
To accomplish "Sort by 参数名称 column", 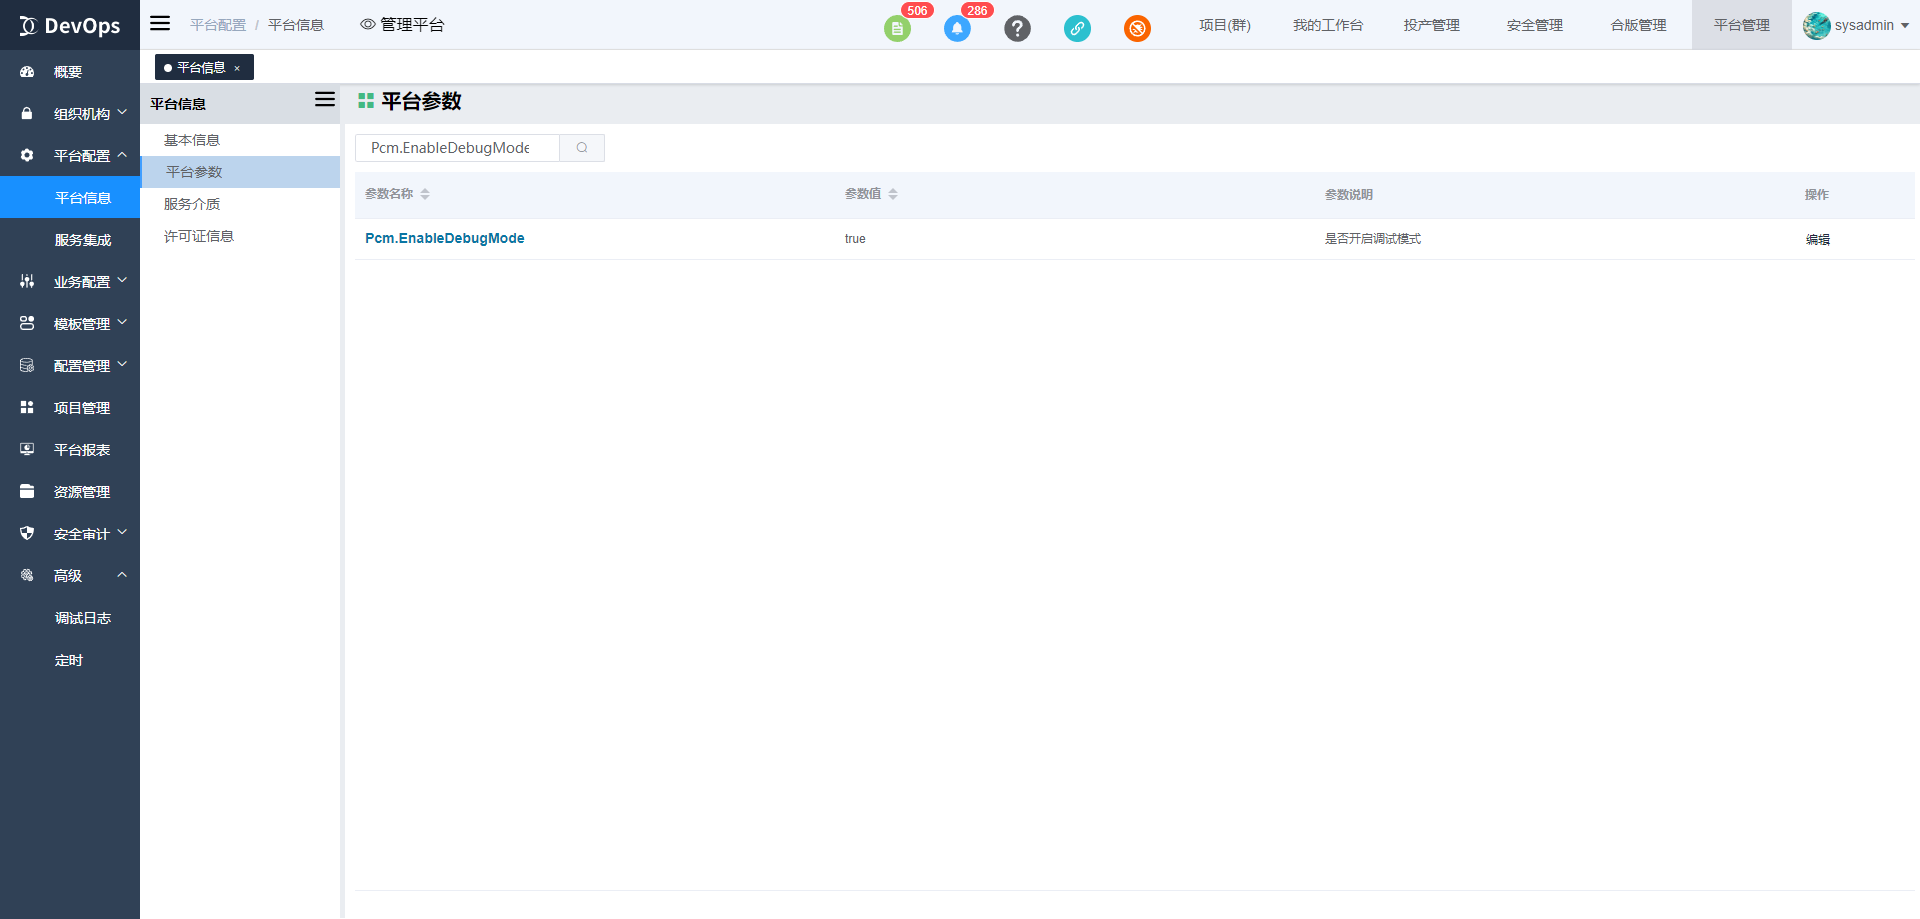I will [425, 194].
